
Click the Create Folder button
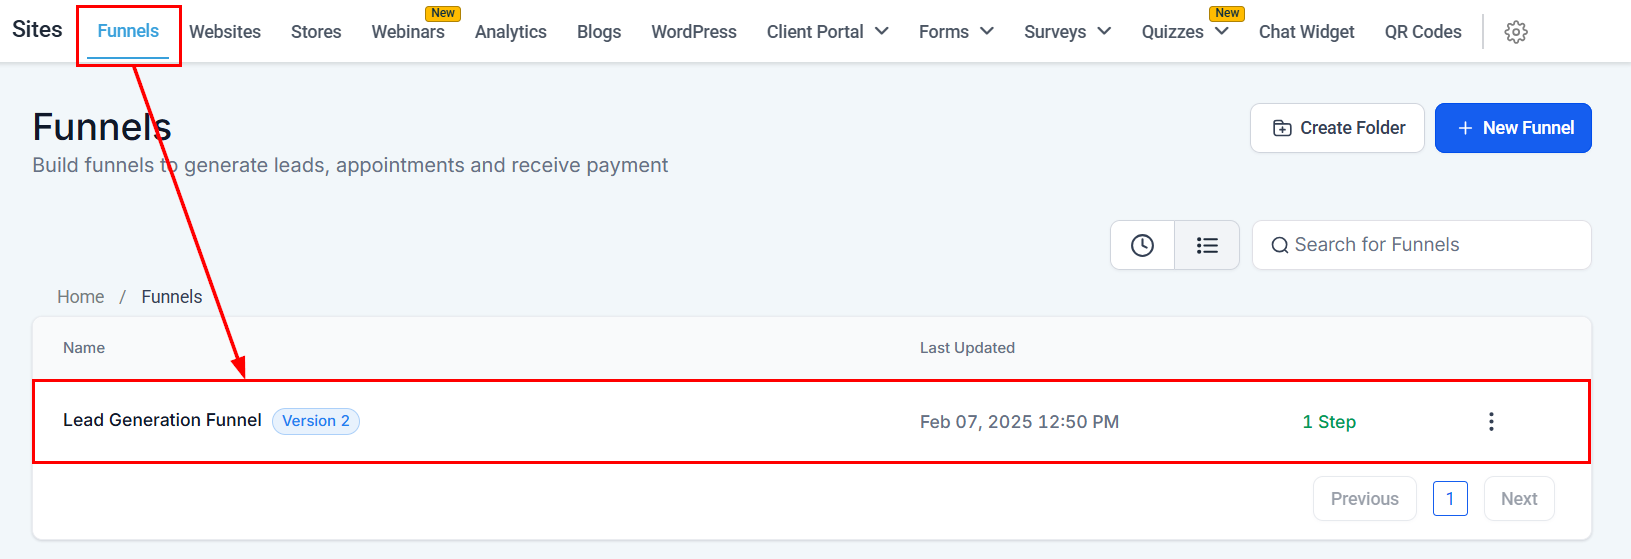click(1337, 128)
